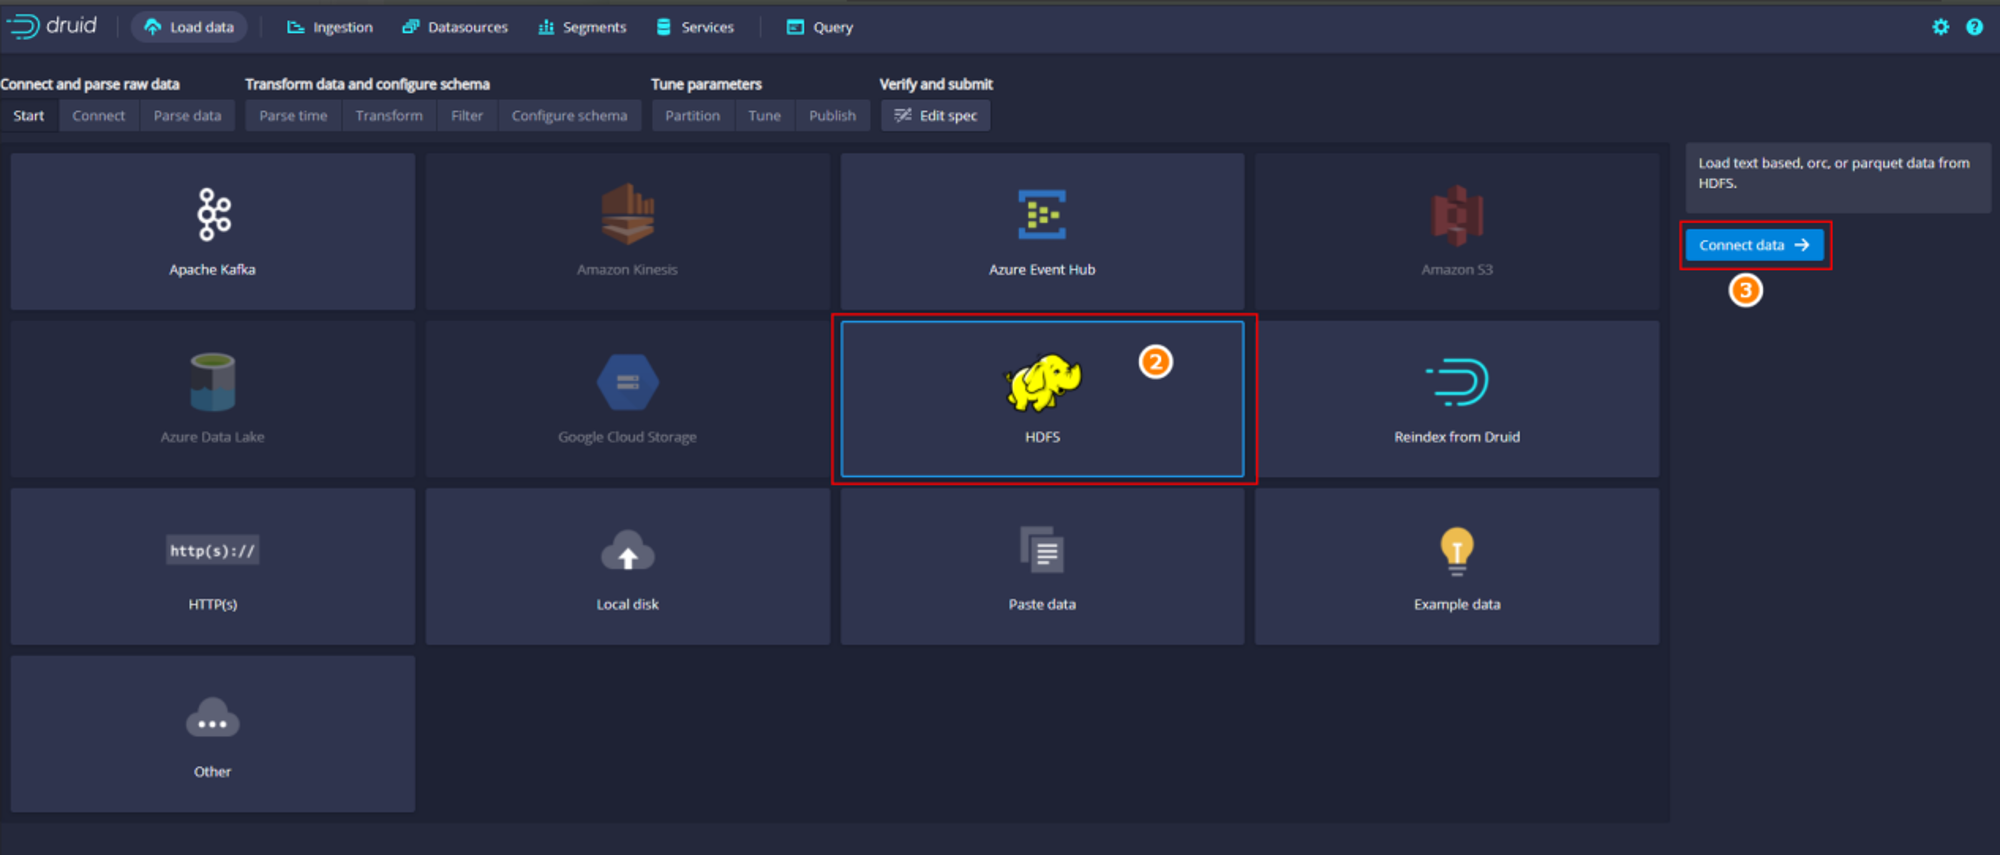Image resolution: width=2000 pixels, height=855 pixels.
Task: Click the 'Load text based, orc' description
Action: 1834,173
